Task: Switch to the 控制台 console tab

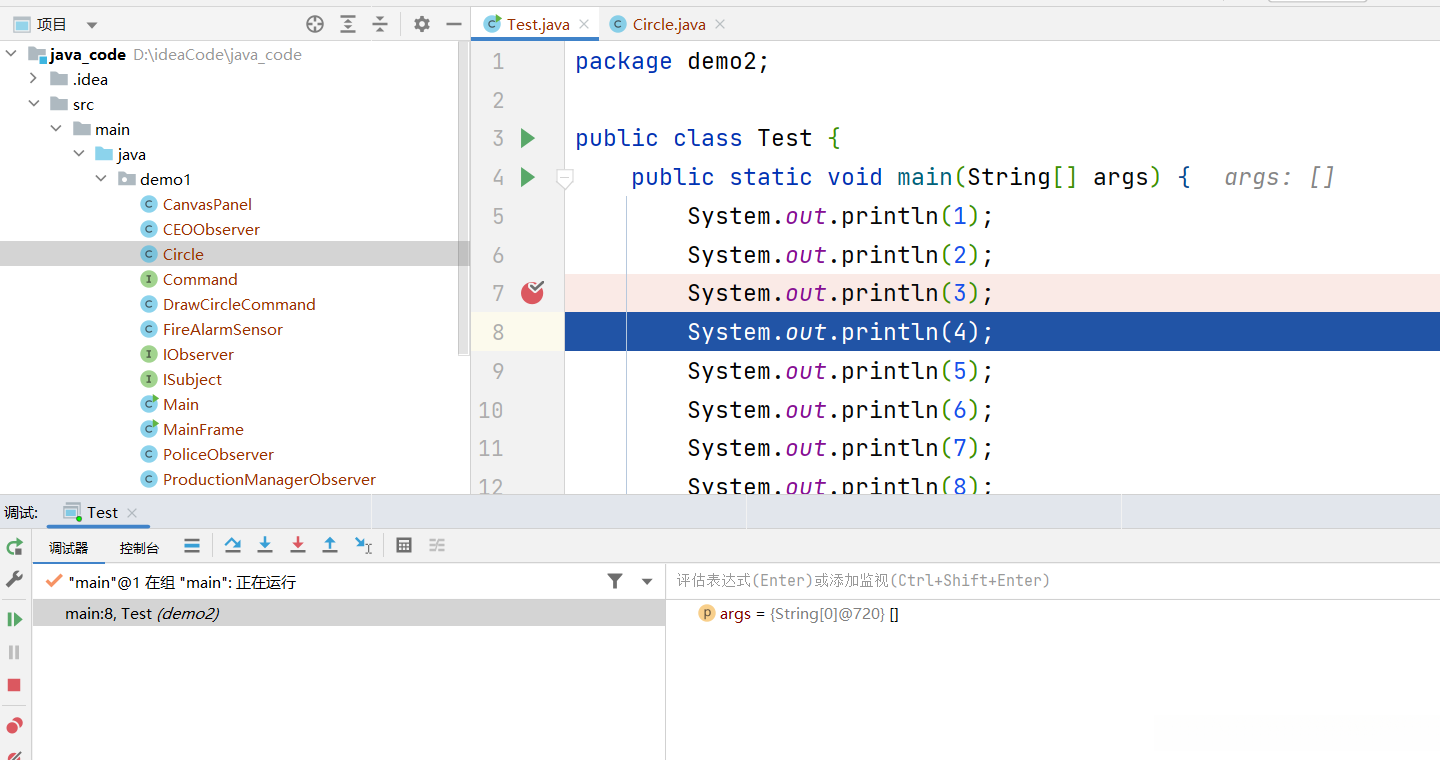Action: [139, 547]
